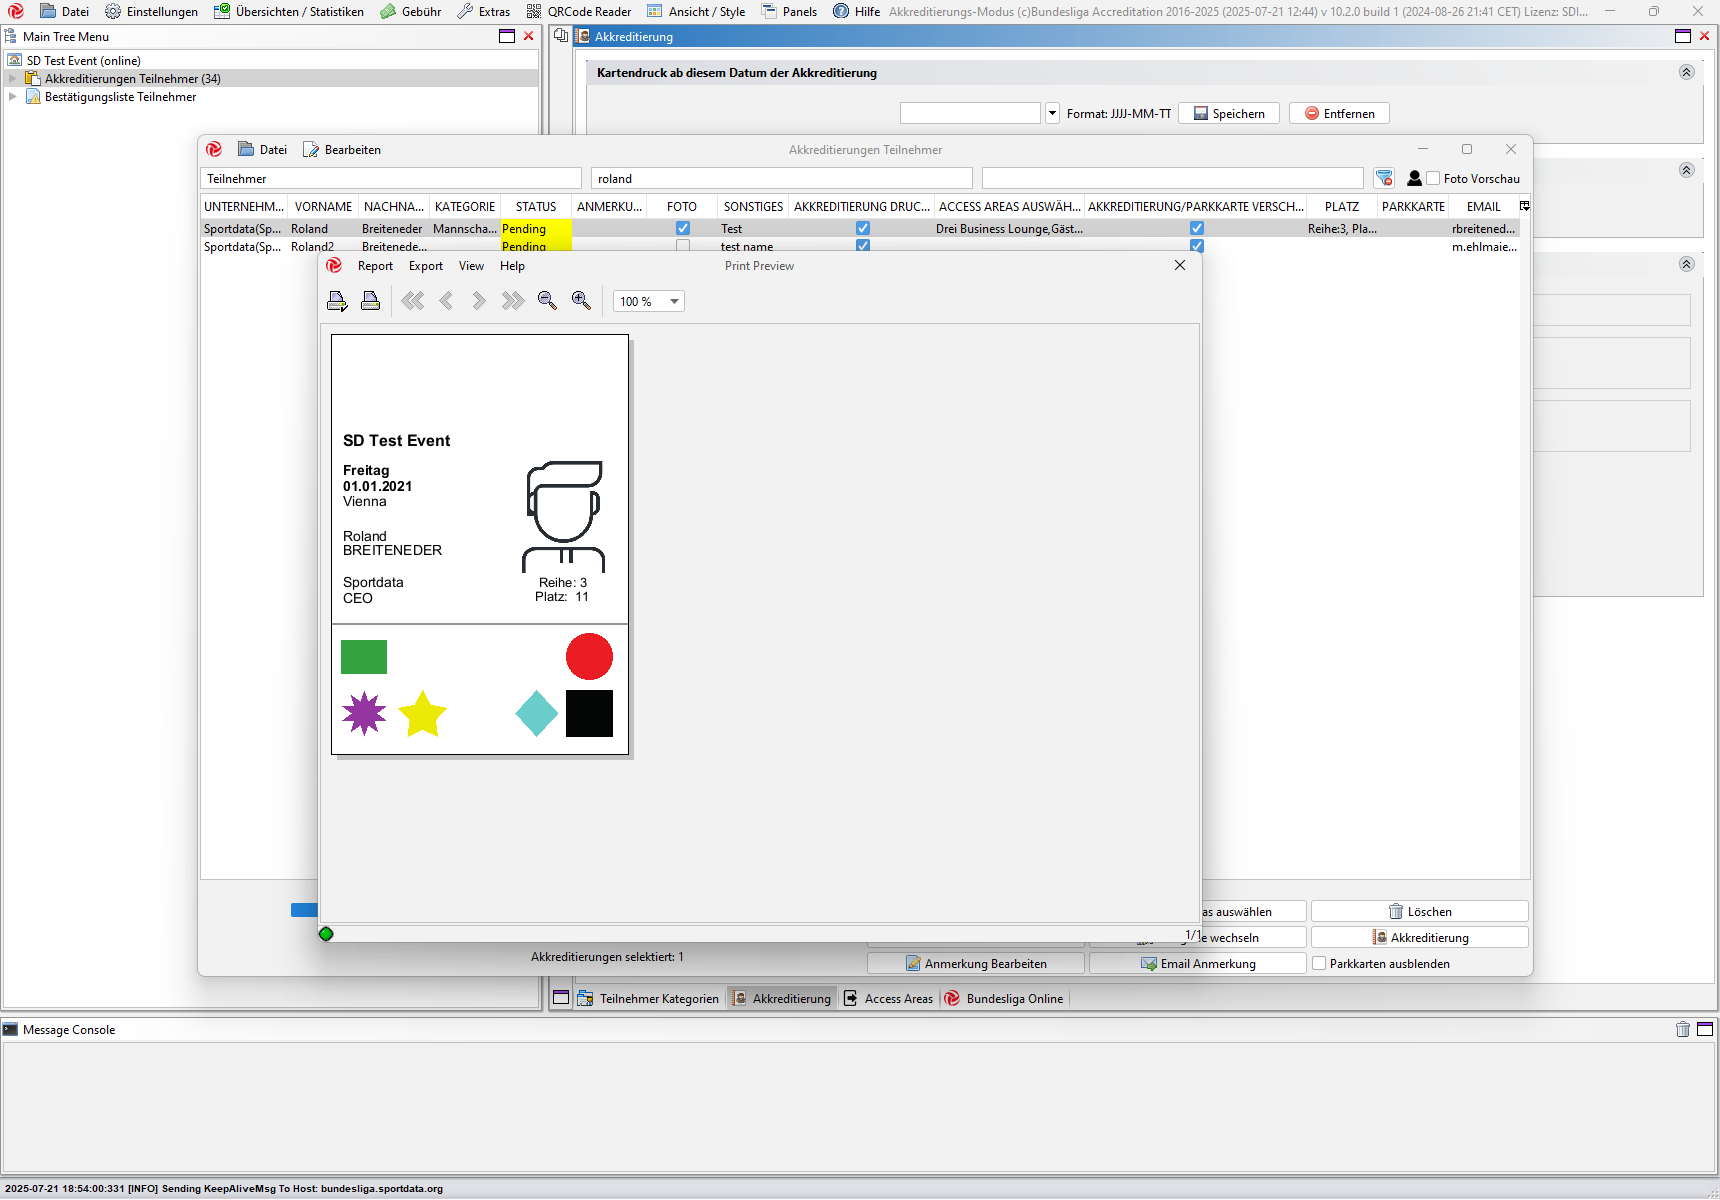Open the date dropdown arrow next to Format
The height and width of the screenshot is (1200, 1720).
(x=1052, y=113)
